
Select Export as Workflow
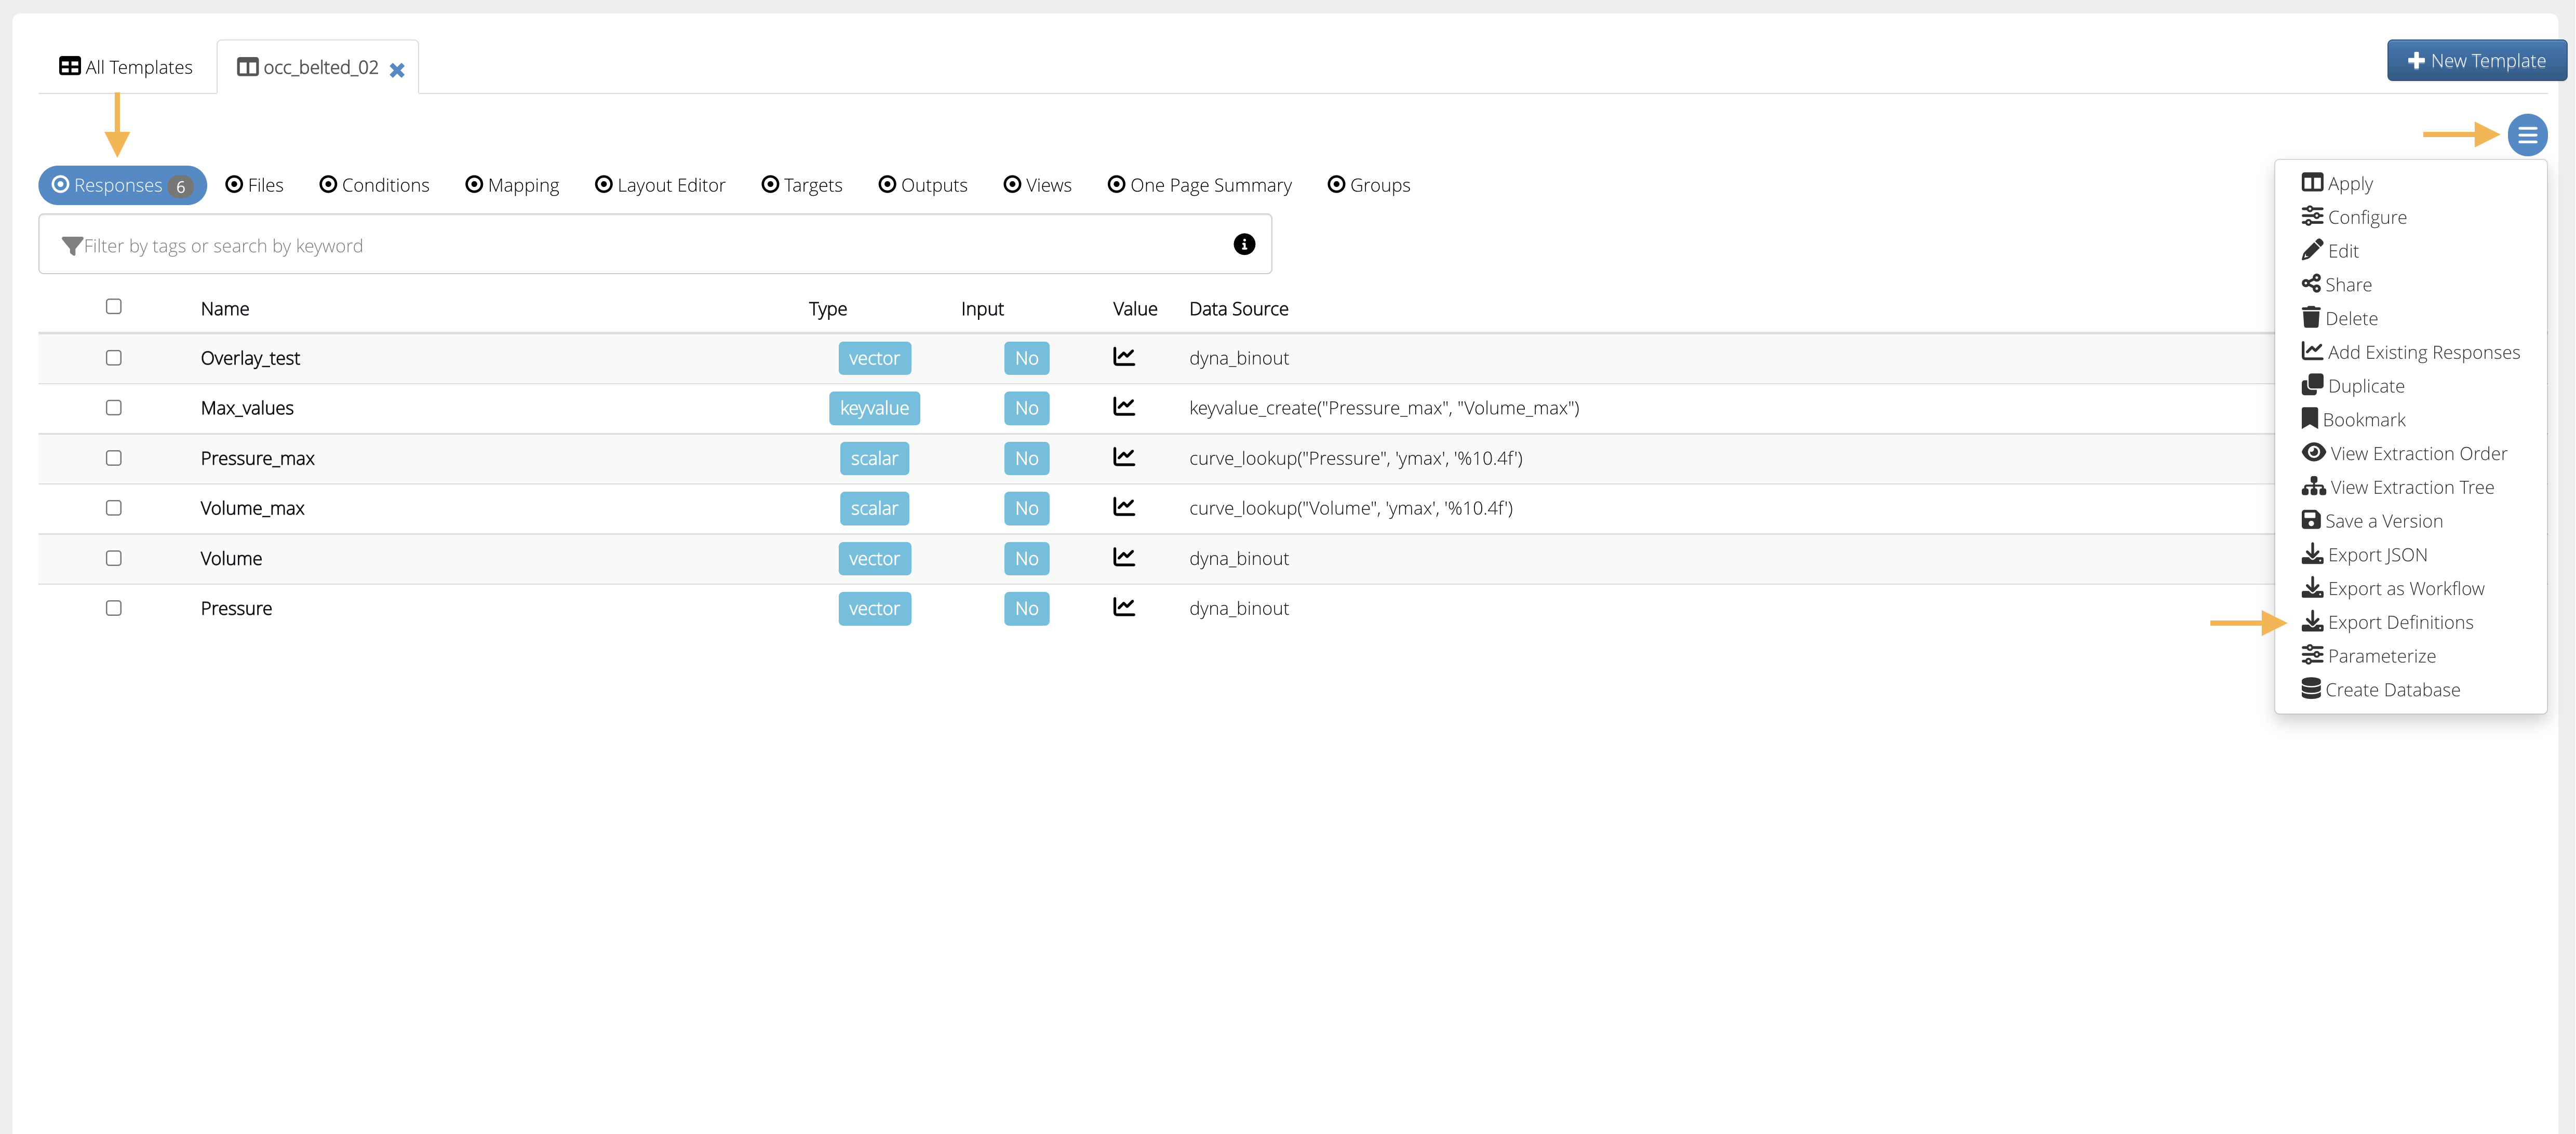point(2393,589)
